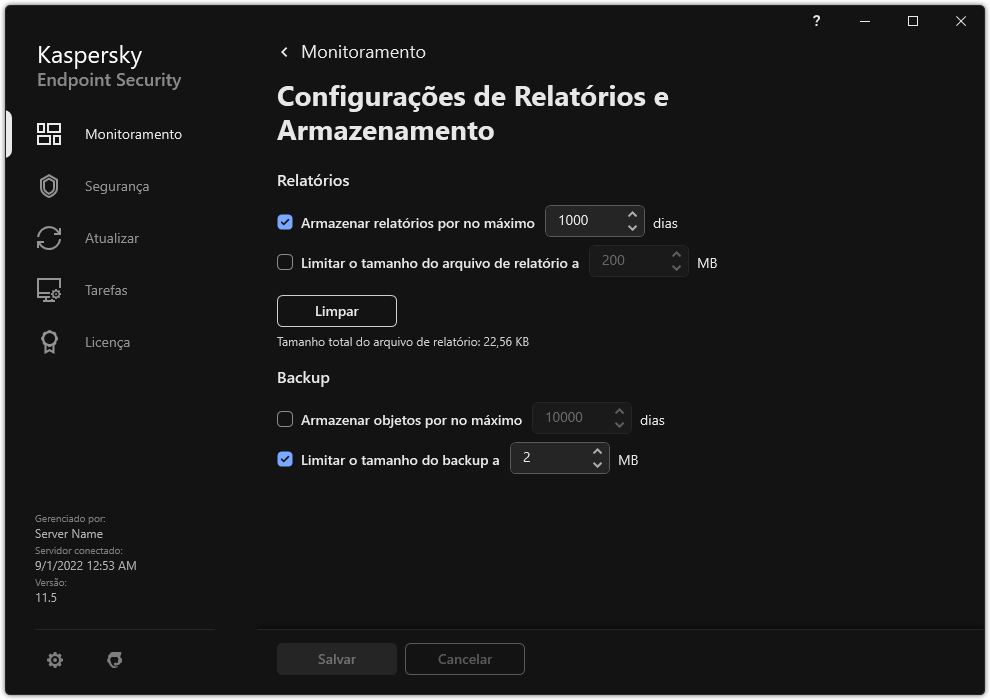Disable Limitar o tamanho do backup

[285, 459]
